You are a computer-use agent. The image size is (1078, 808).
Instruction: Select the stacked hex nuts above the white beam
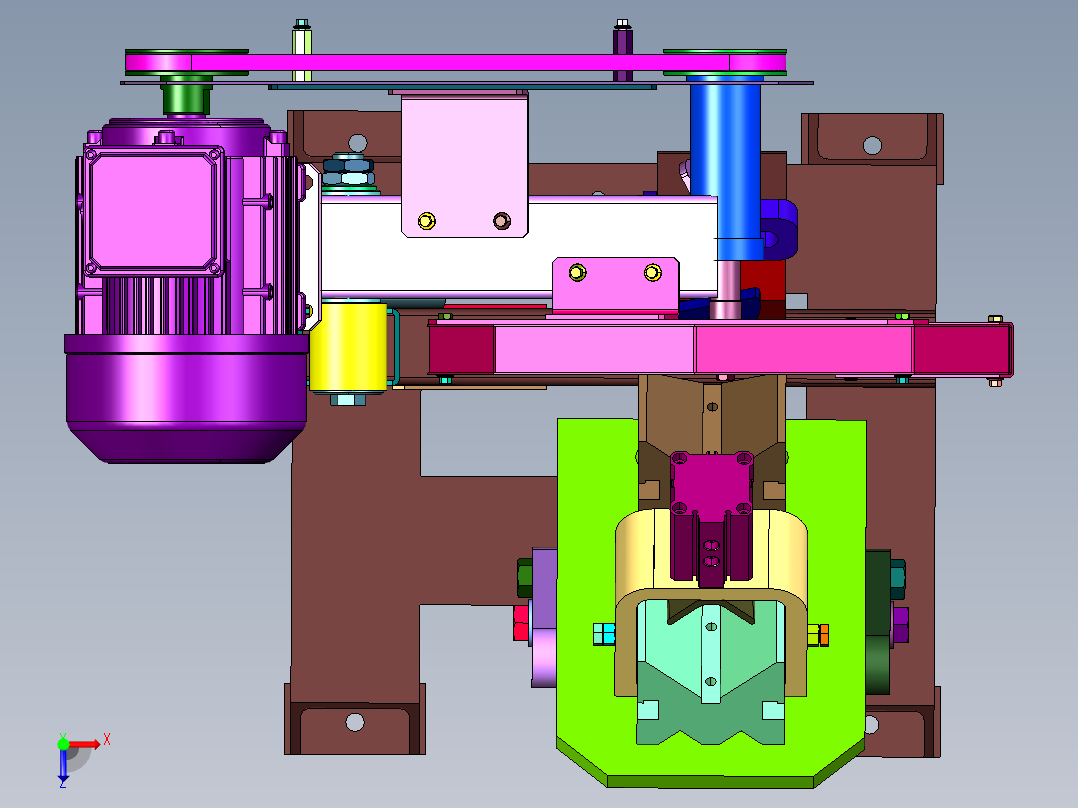click(x=349, y=171)
